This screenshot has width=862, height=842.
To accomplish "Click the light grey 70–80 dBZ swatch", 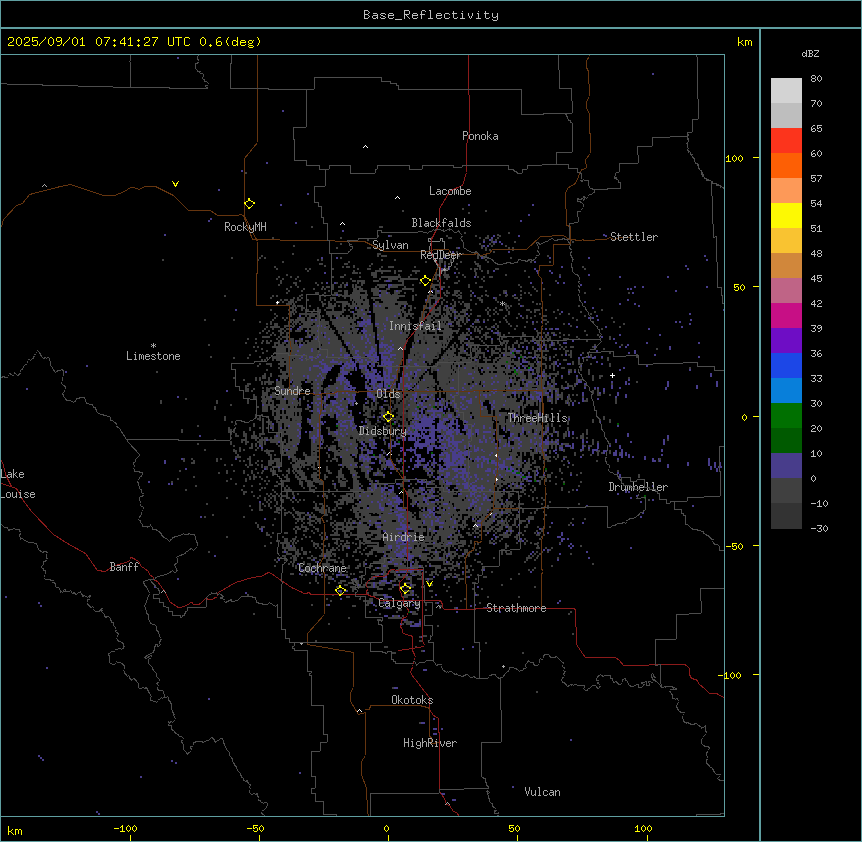I will pos(786,91).
